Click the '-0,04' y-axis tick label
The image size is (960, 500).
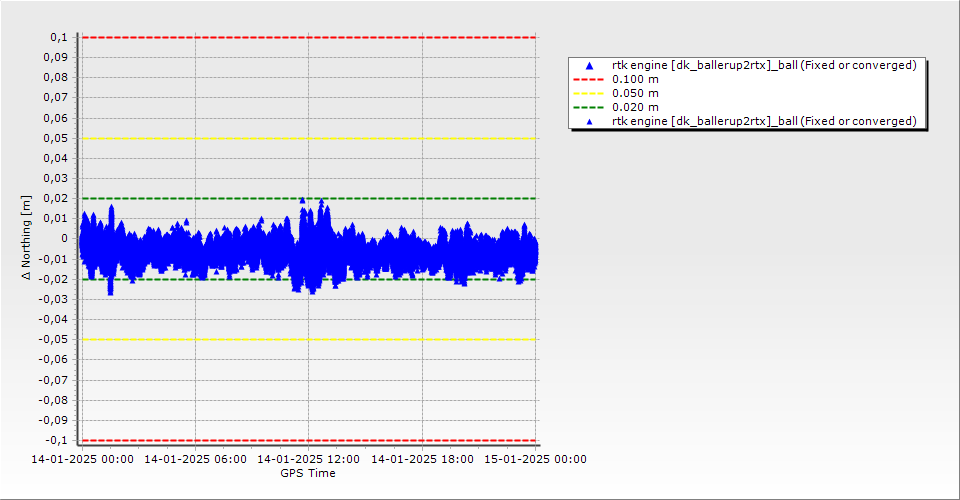coord(53,319)
